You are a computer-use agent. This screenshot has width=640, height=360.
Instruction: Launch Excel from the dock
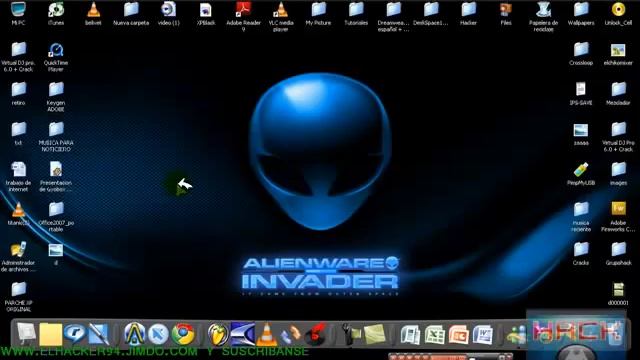(435, 334)
